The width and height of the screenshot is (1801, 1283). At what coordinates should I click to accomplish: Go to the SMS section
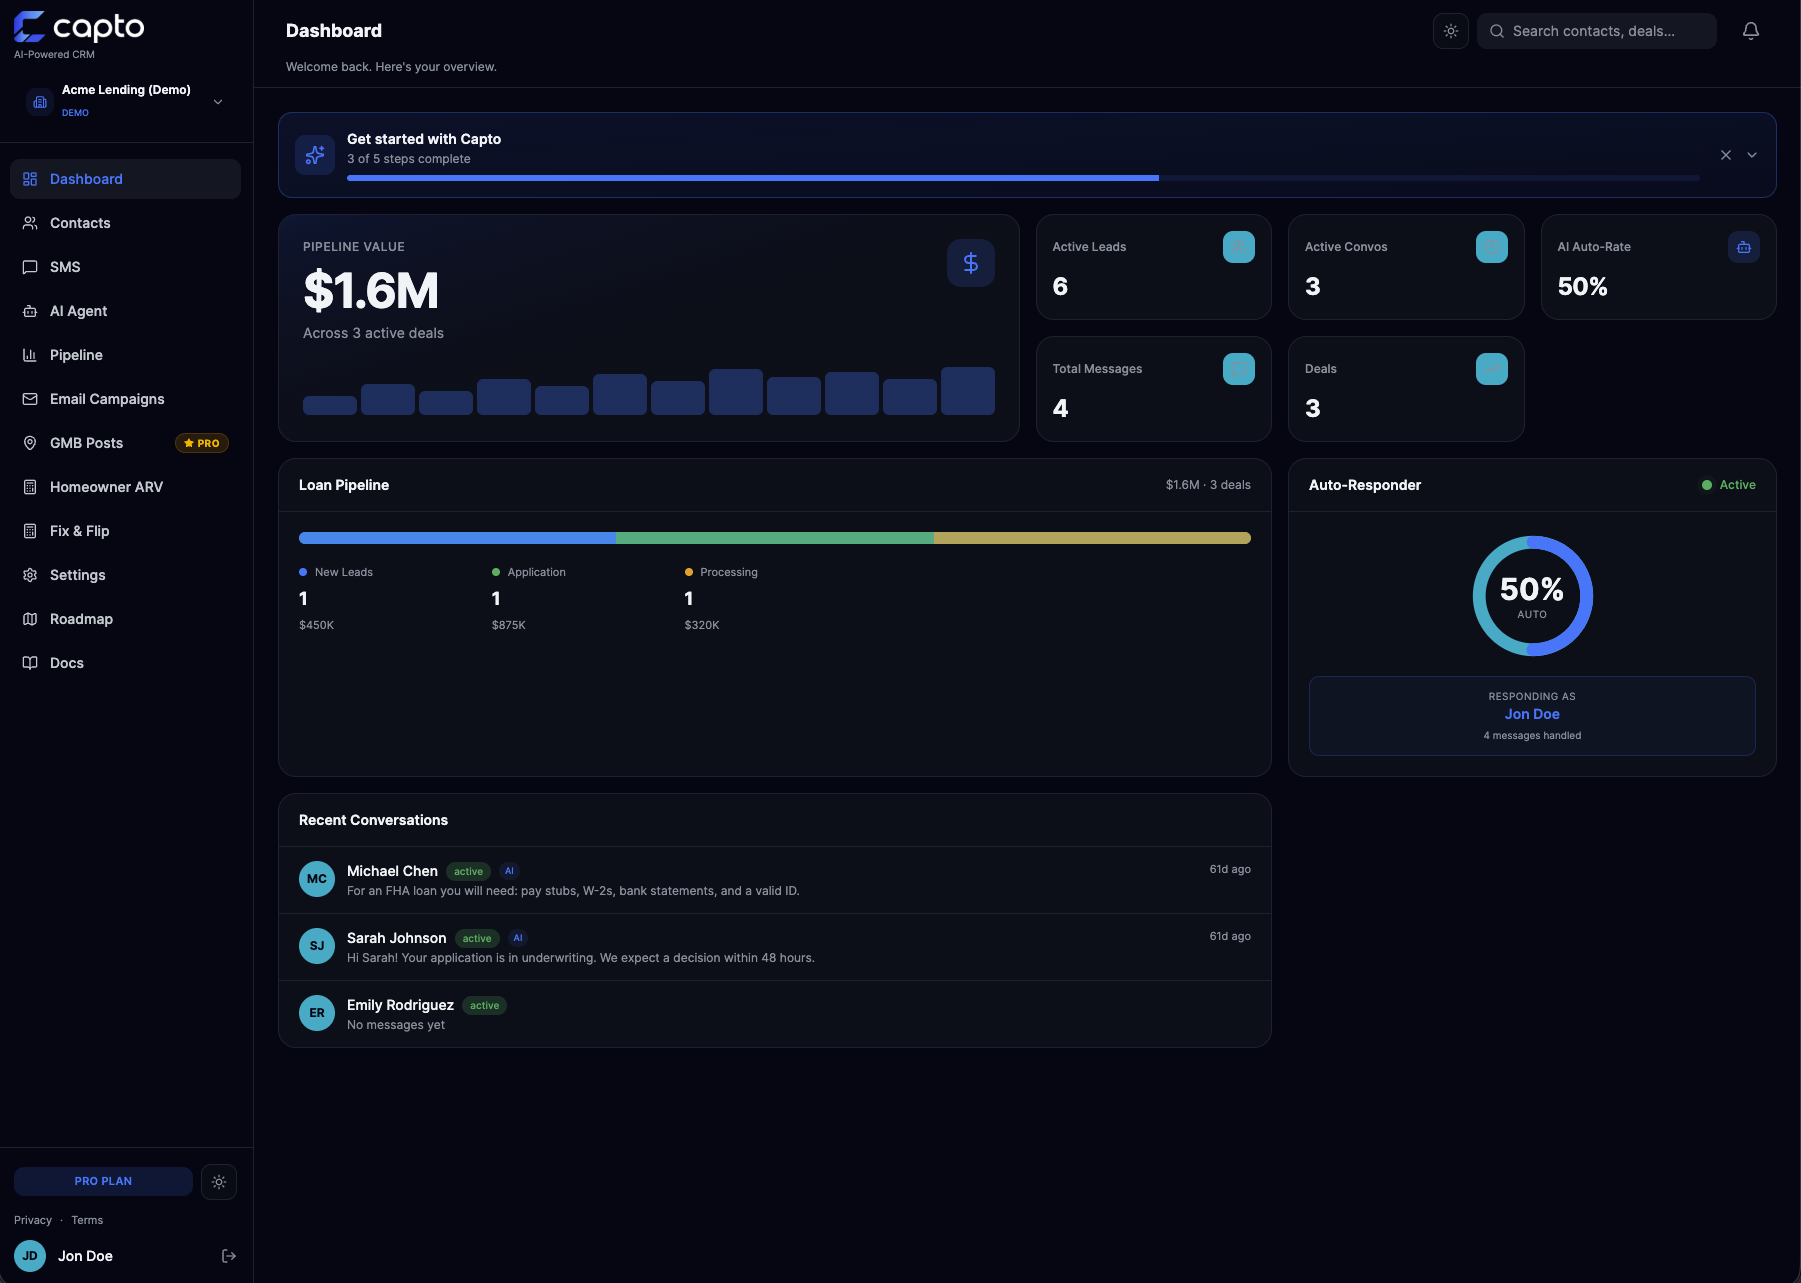pos(125,267)
